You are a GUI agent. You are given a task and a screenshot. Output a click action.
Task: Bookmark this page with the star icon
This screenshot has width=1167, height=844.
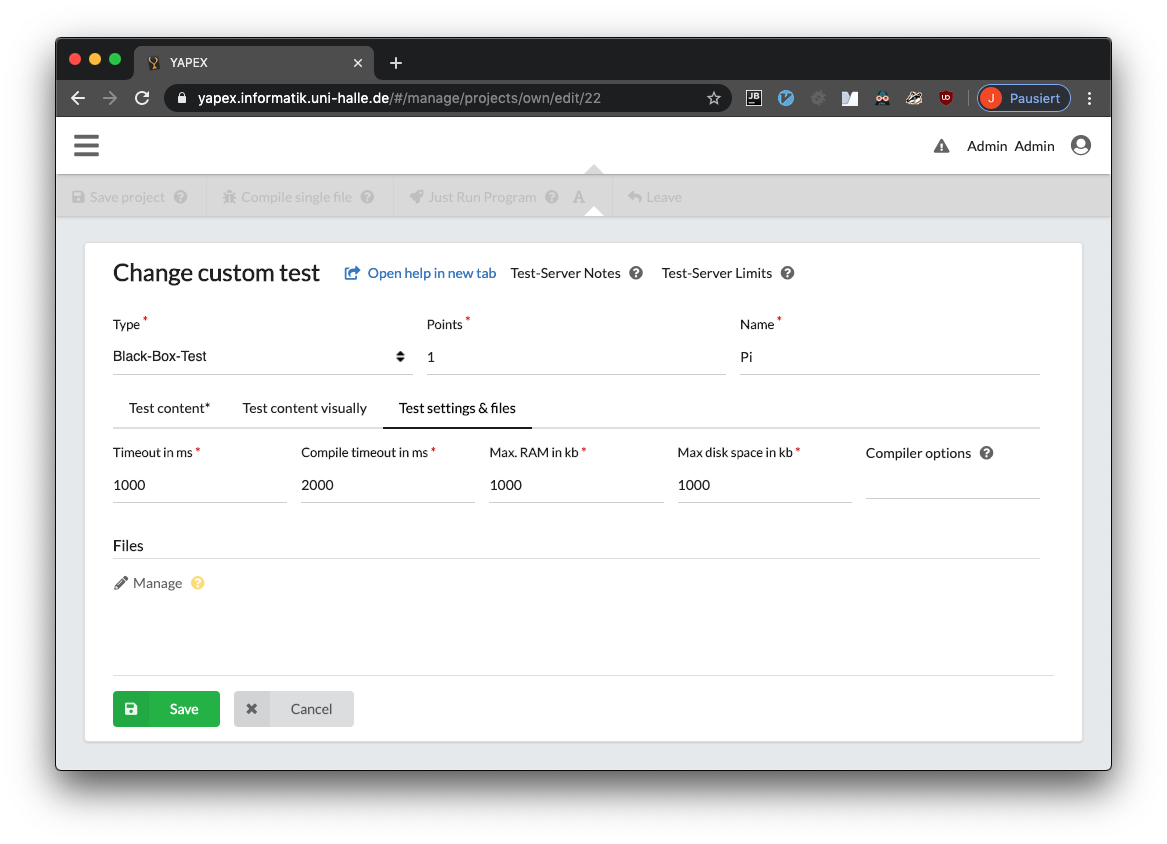[x=713, y=98]
